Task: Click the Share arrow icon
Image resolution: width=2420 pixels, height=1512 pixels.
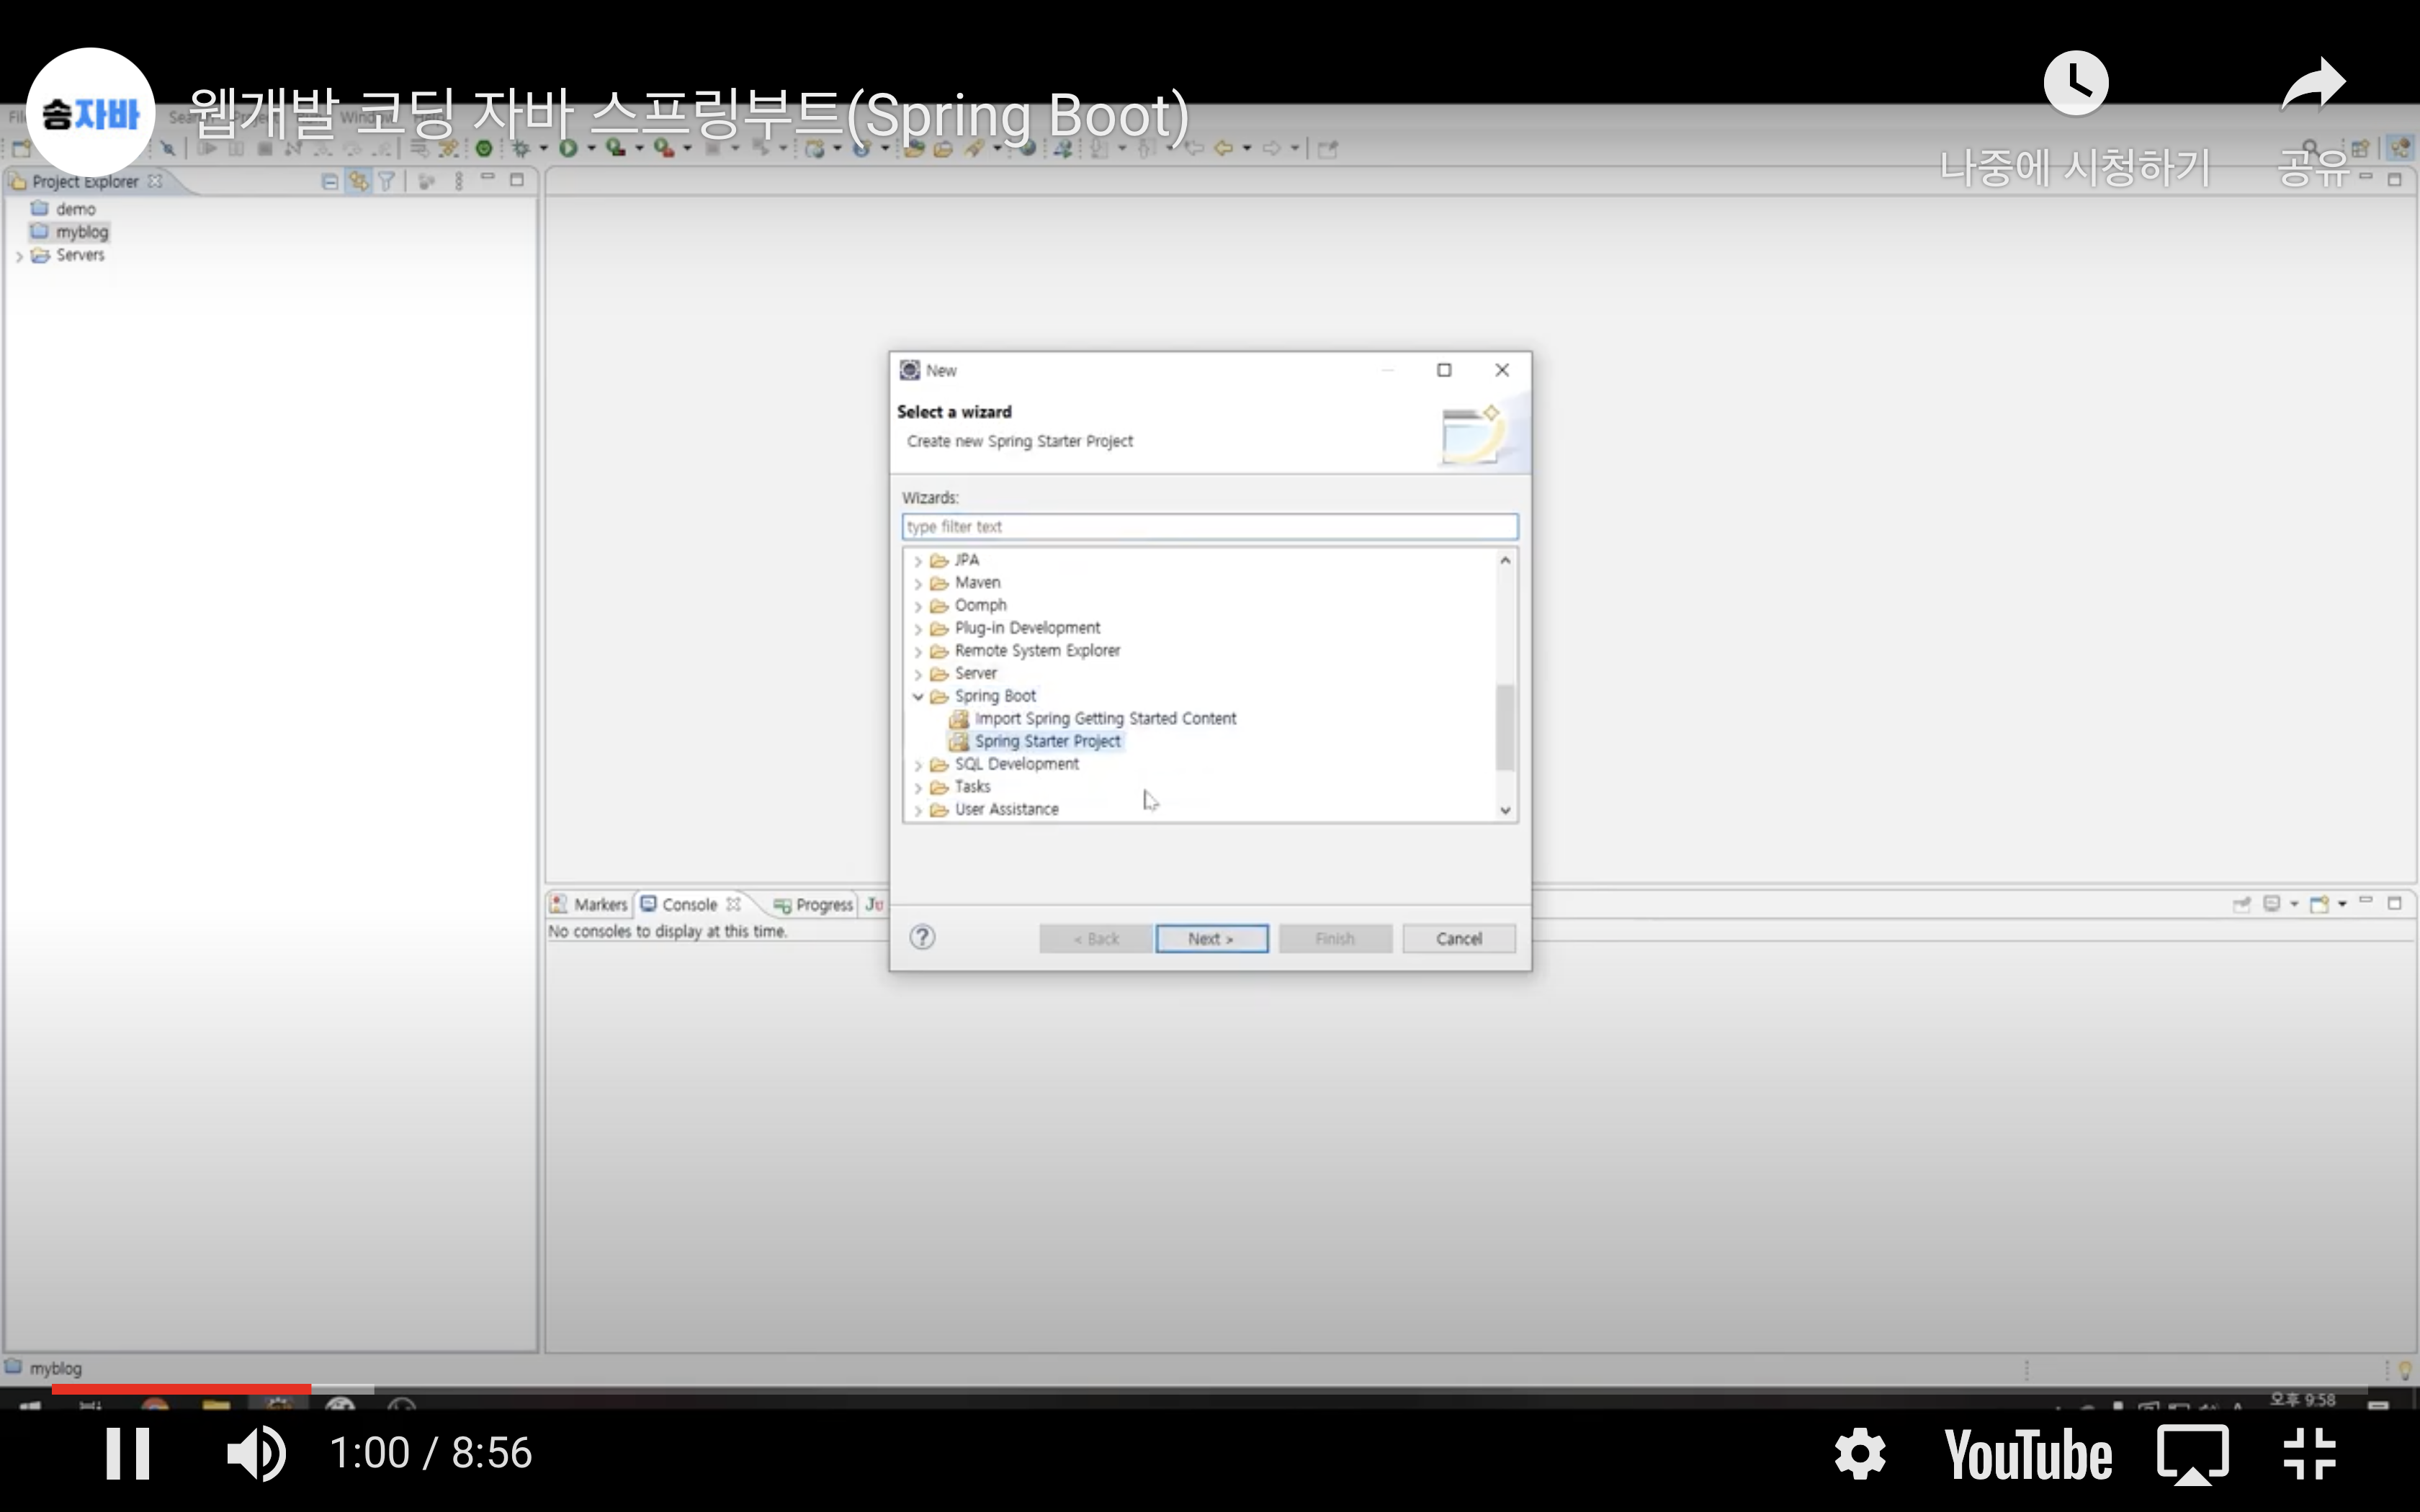Action: (2313, 84)
